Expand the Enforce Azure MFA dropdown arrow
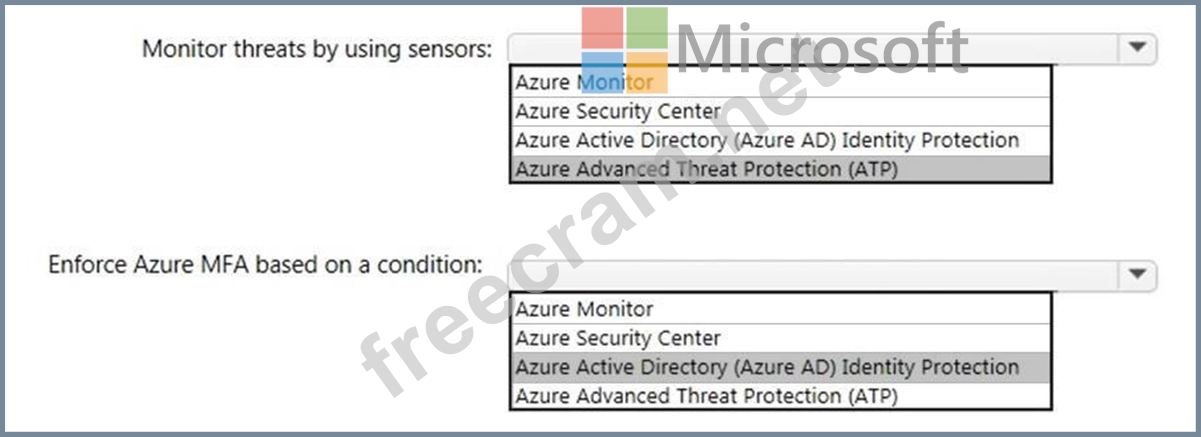Viewport: 1201px width, 437px height. tap(1136, 274)
